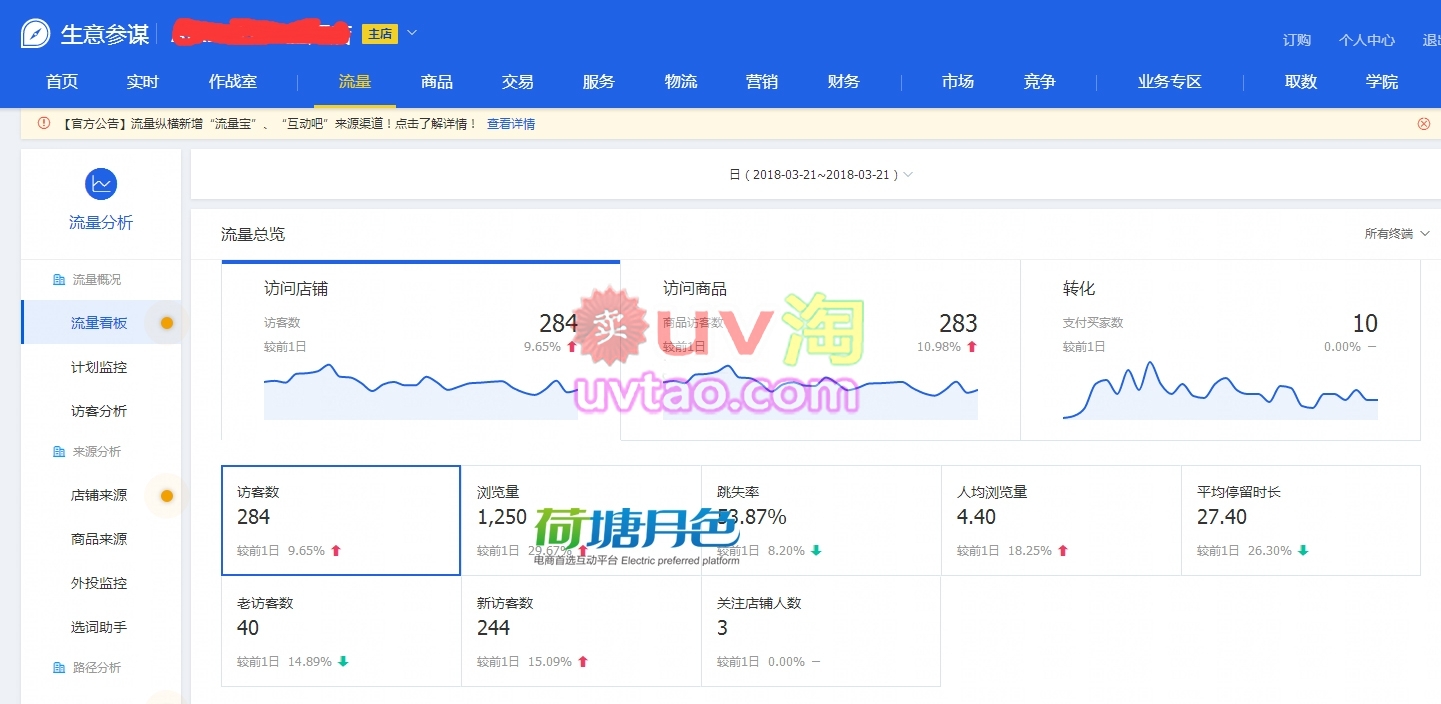Click the 流量分析 chart icon in sidebar

pyautogui.click(x=101, y=184)
